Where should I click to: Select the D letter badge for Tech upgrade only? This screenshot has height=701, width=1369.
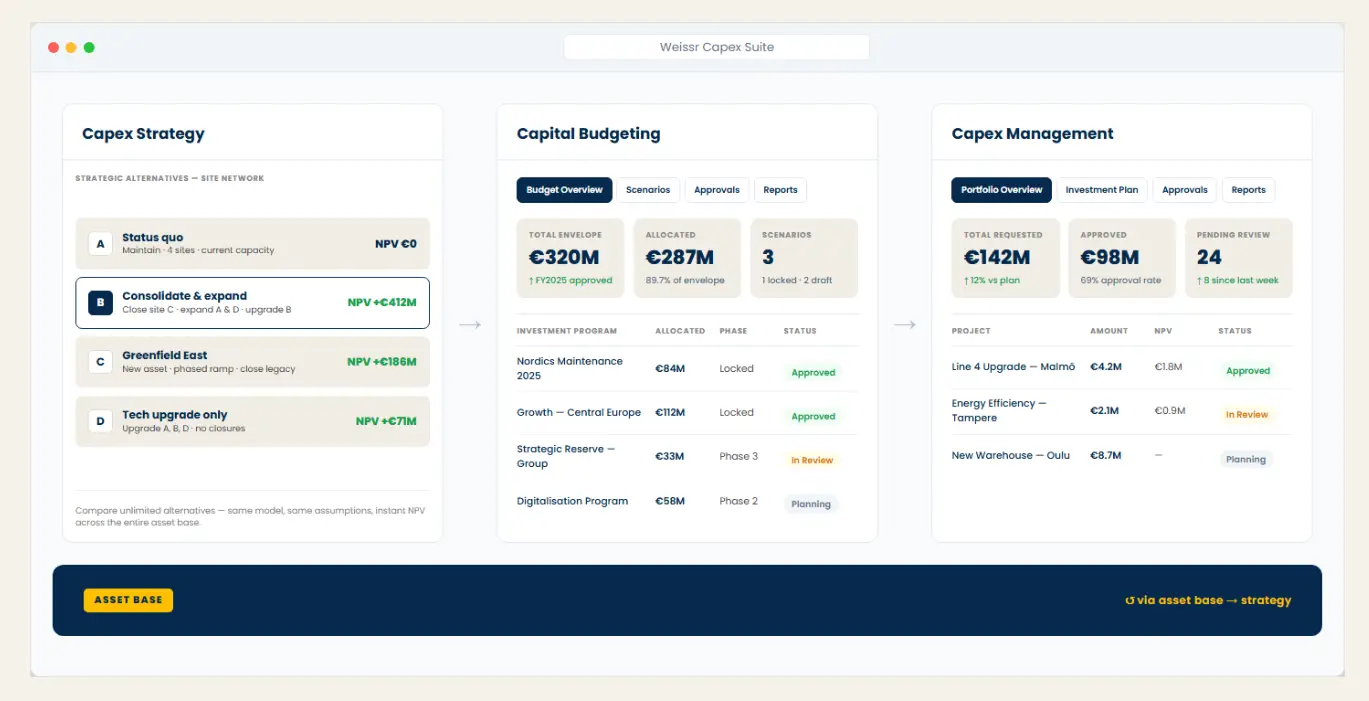(x=100, y=421)
